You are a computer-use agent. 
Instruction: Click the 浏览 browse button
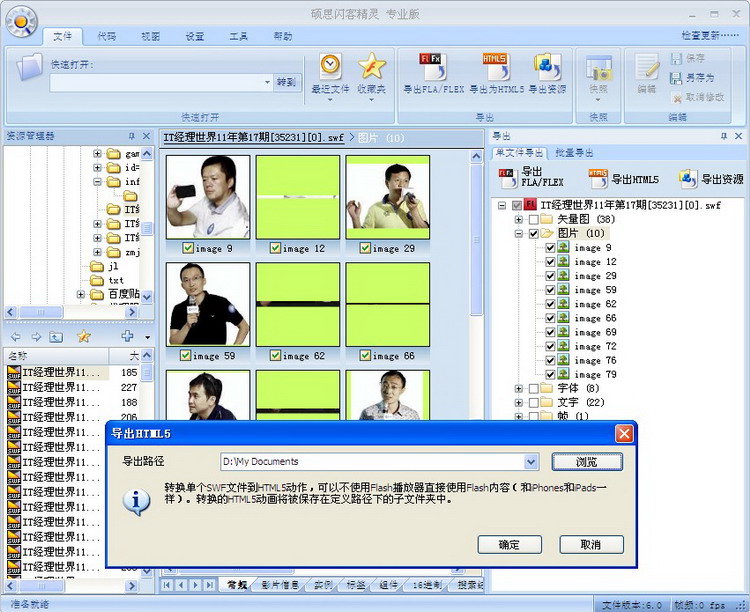coord(587,462)
